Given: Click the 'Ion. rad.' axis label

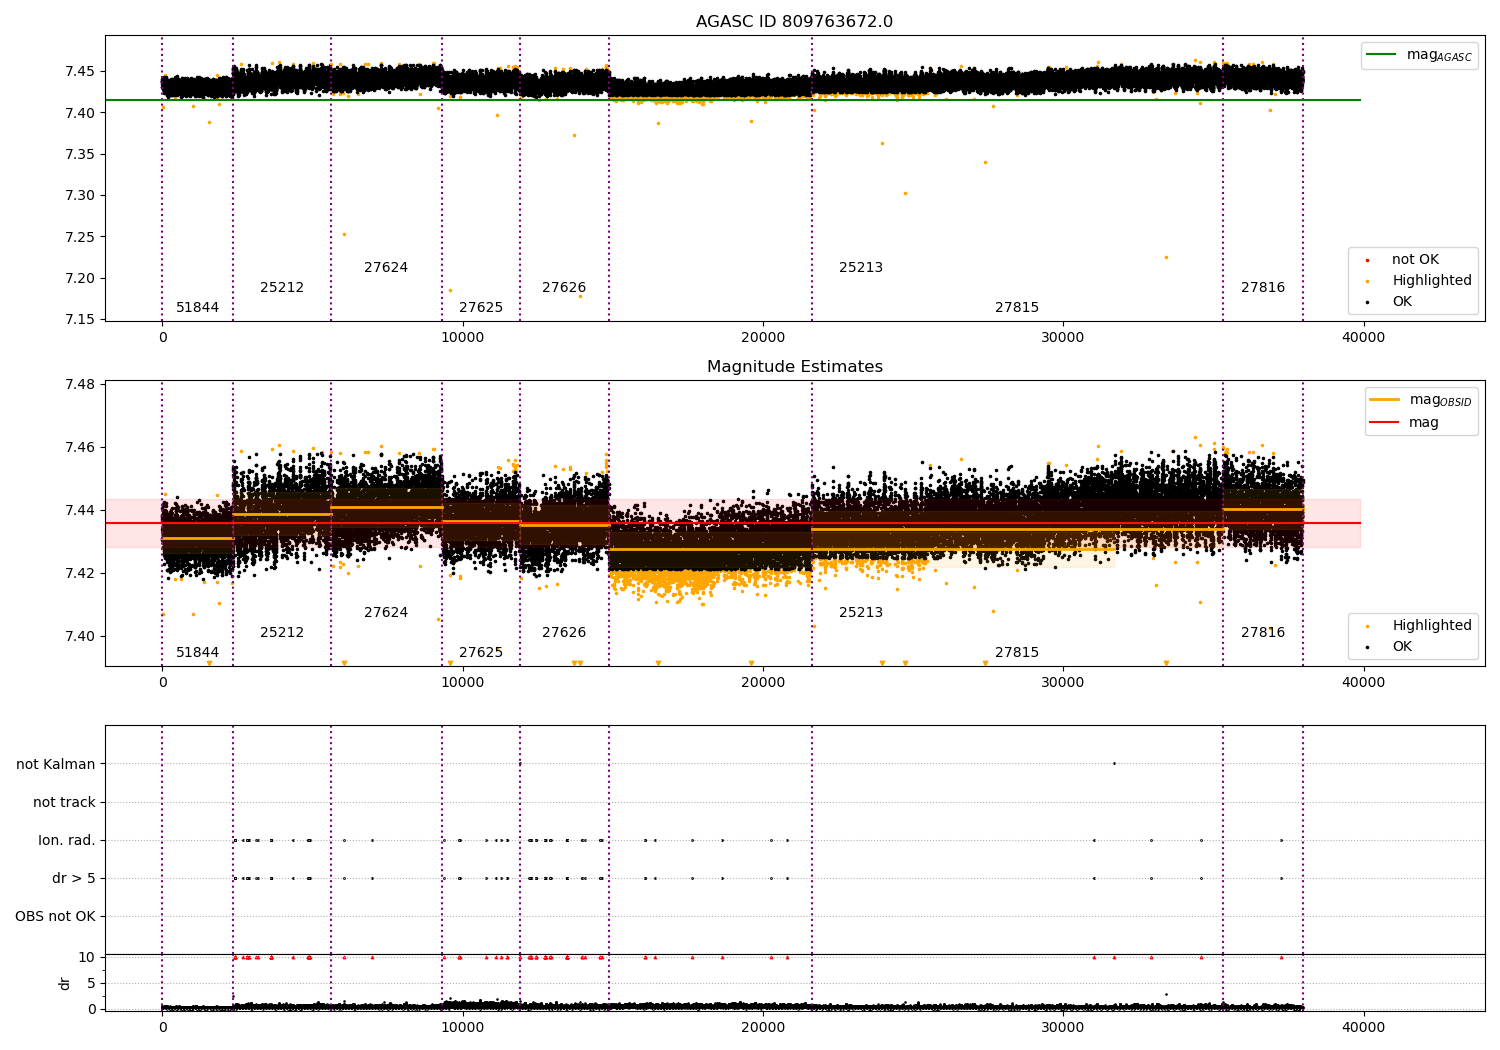Looking at the screenshot, I should (x=67, y=840).
